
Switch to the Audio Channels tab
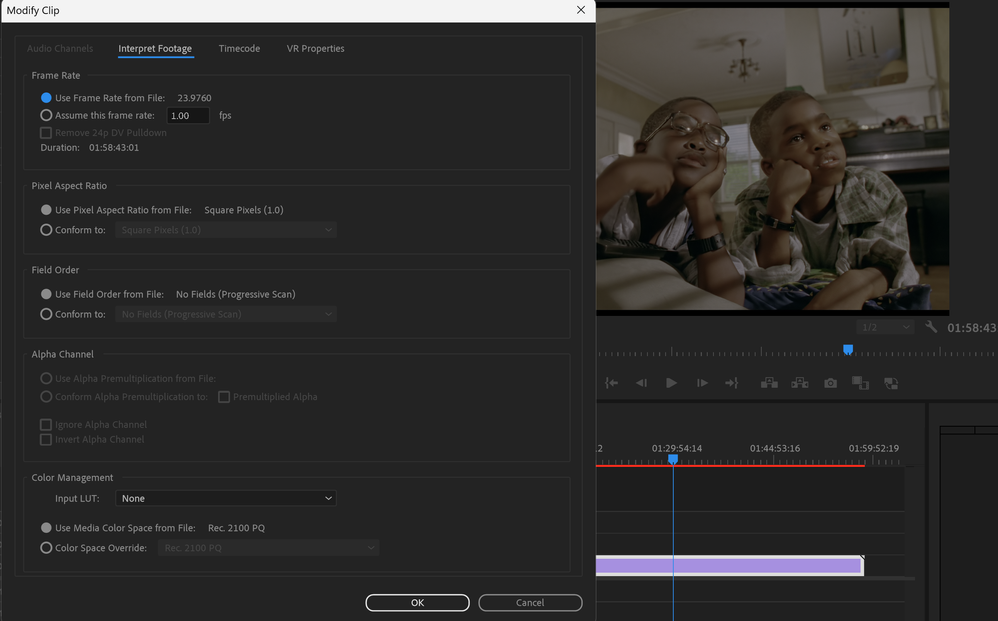point(60,48)
